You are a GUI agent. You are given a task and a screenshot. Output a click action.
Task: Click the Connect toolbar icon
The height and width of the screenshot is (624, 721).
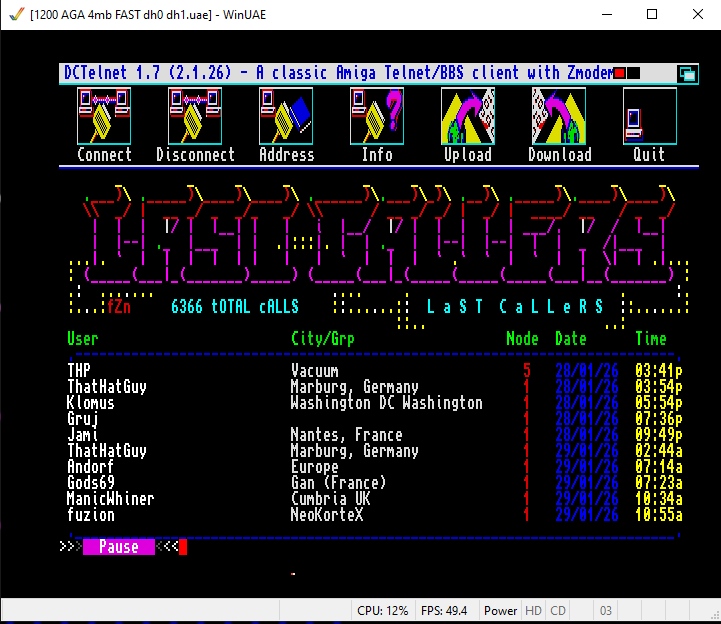(x=104, y=116)
